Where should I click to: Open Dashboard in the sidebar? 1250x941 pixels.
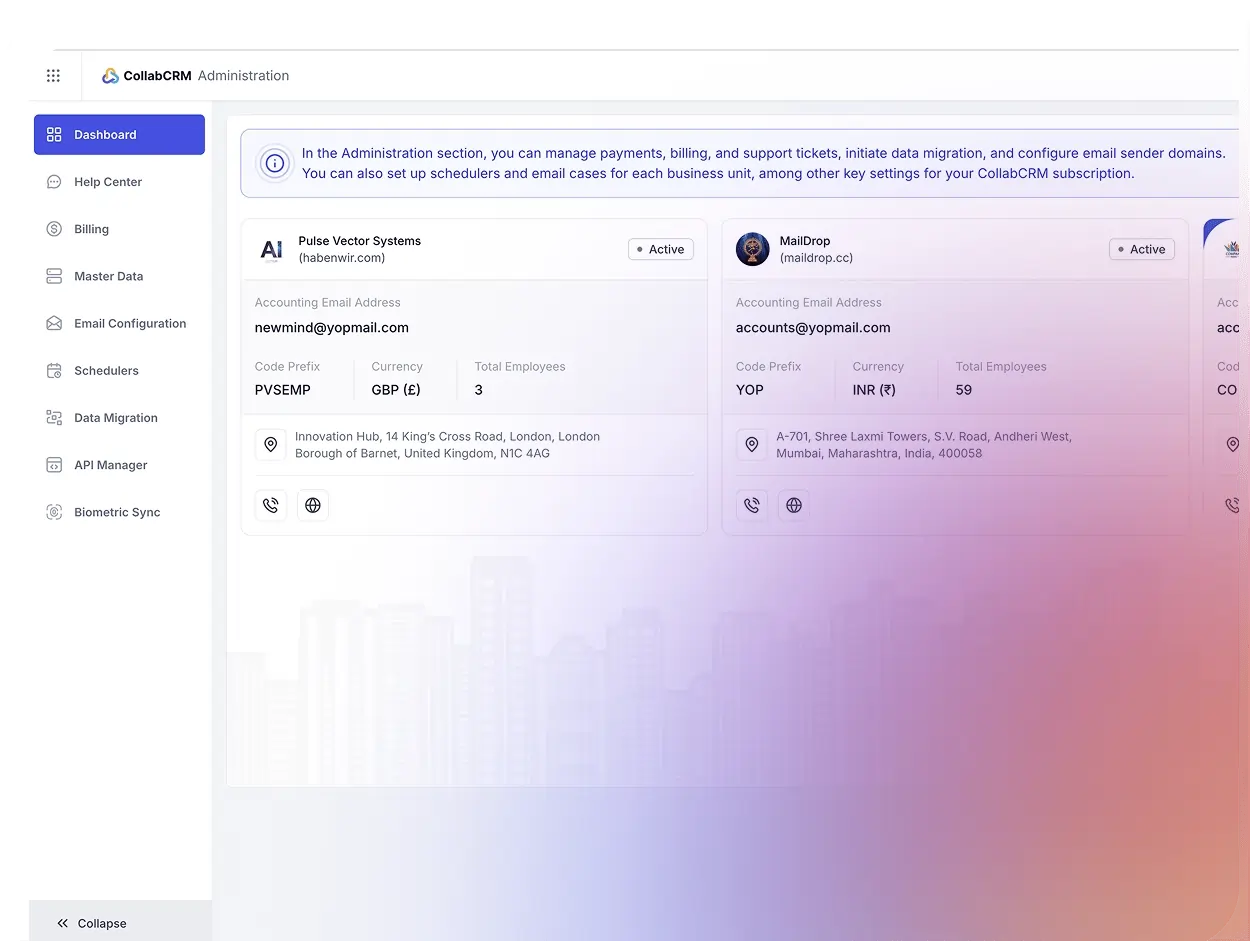click(x=119, y=135)
